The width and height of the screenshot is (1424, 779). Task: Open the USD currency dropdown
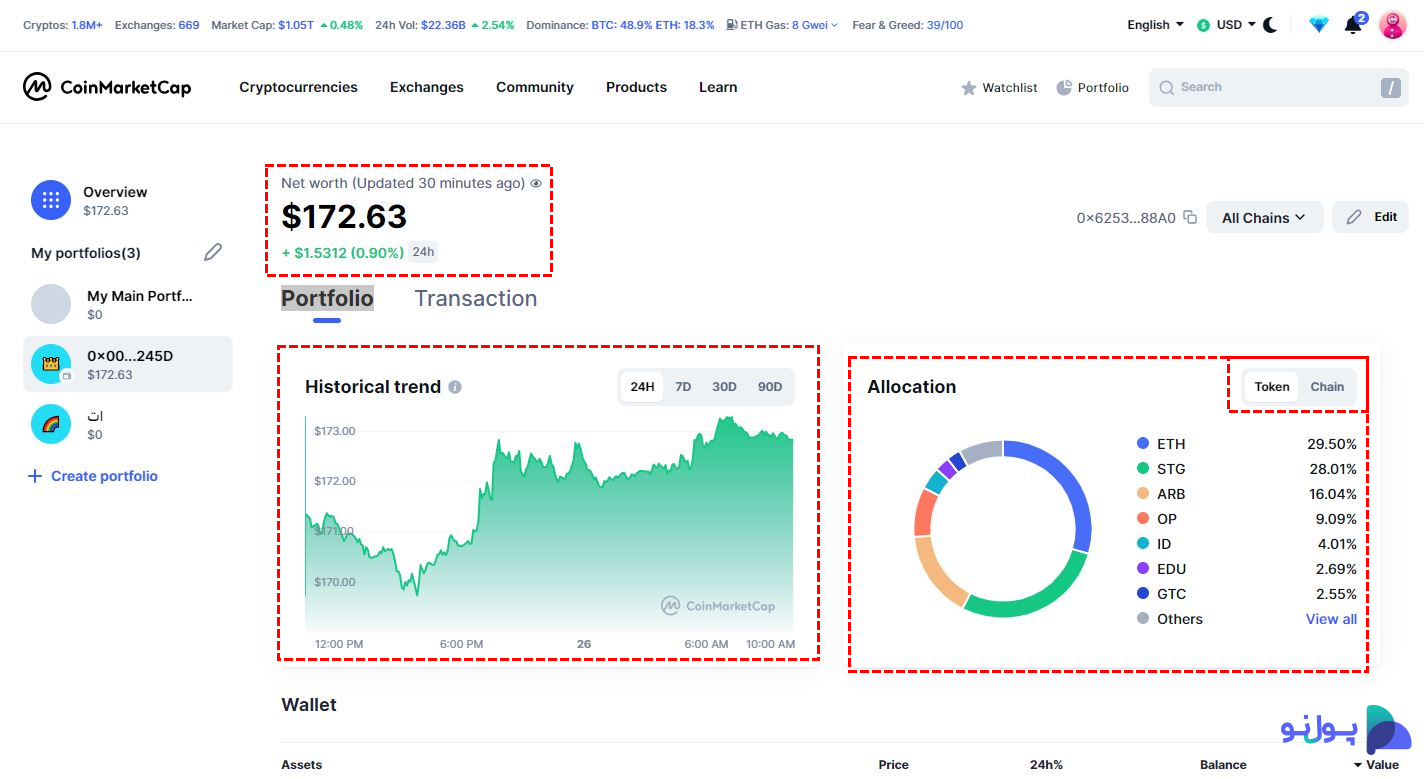click(x=1225, y=25)
